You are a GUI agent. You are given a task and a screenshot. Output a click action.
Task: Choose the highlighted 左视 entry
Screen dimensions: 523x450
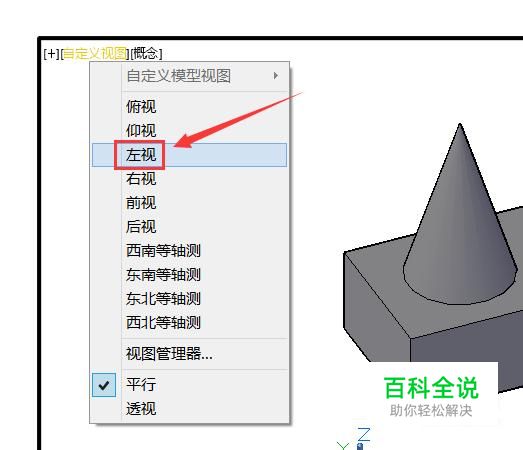click(x=189, y=155)
